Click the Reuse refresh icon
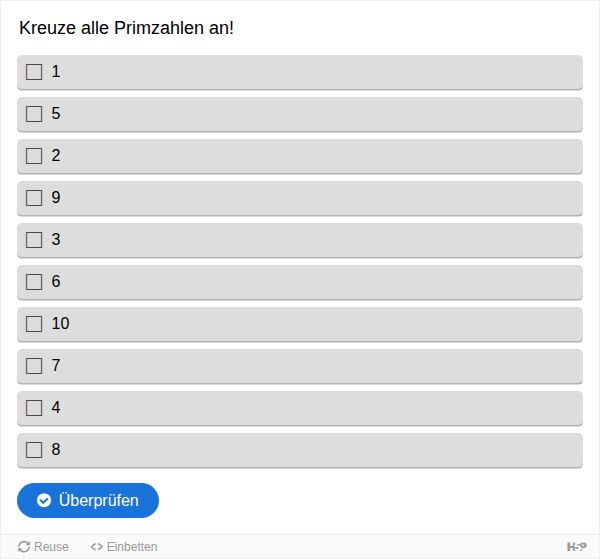Image resolution: width=600 pixels, height=559 pixels. [24, 547]
